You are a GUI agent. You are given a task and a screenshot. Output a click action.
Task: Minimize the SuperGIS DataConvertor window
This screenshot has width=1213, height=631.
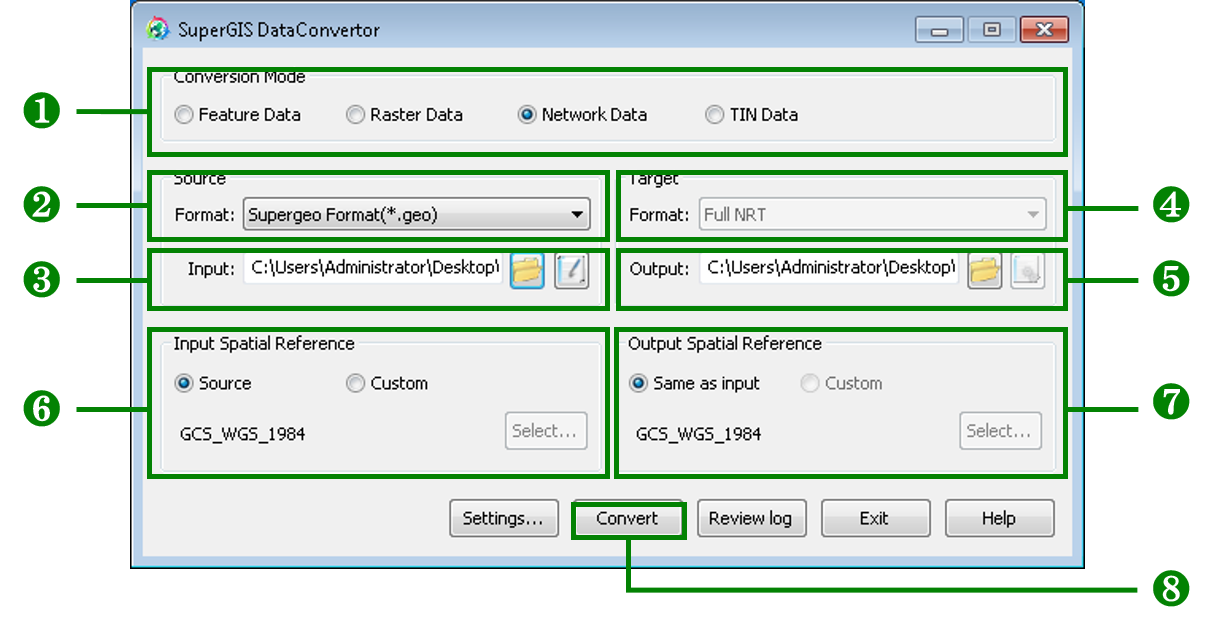point(939,29)
